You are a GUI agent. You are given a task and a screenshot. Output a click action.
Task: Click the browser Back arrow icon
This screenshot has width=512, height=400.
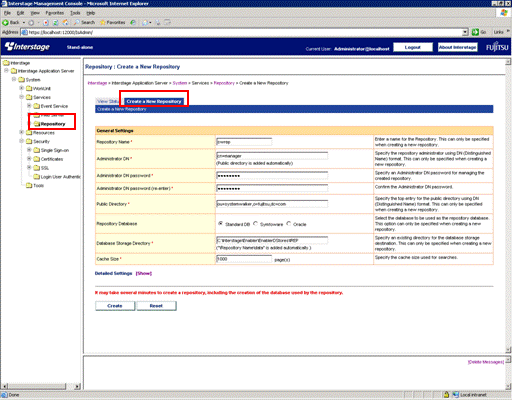5,23
